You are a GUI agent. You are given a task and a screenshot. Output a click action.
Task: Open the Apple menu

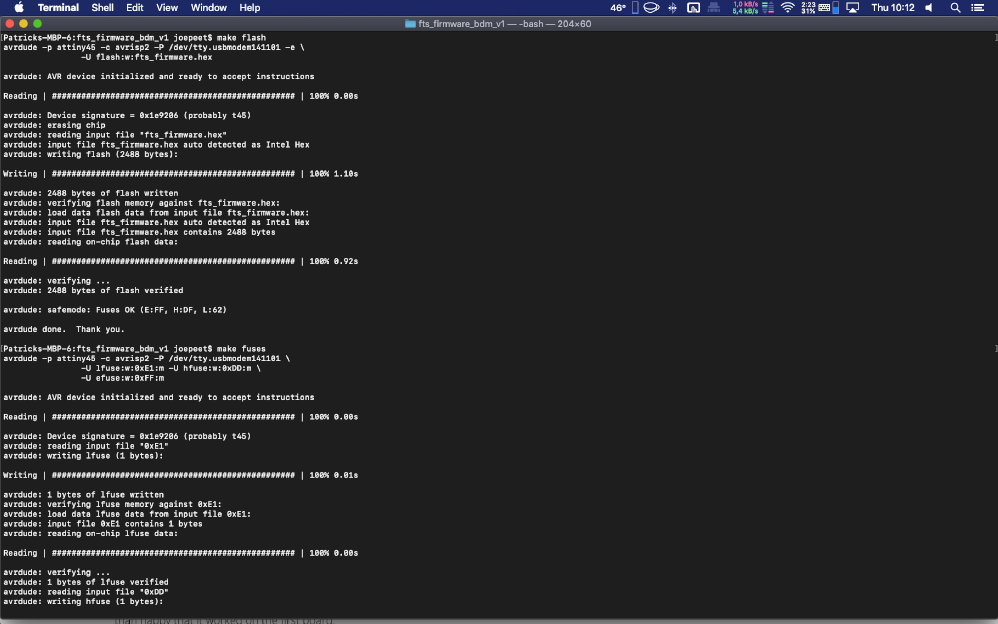(x=18, y=8)
